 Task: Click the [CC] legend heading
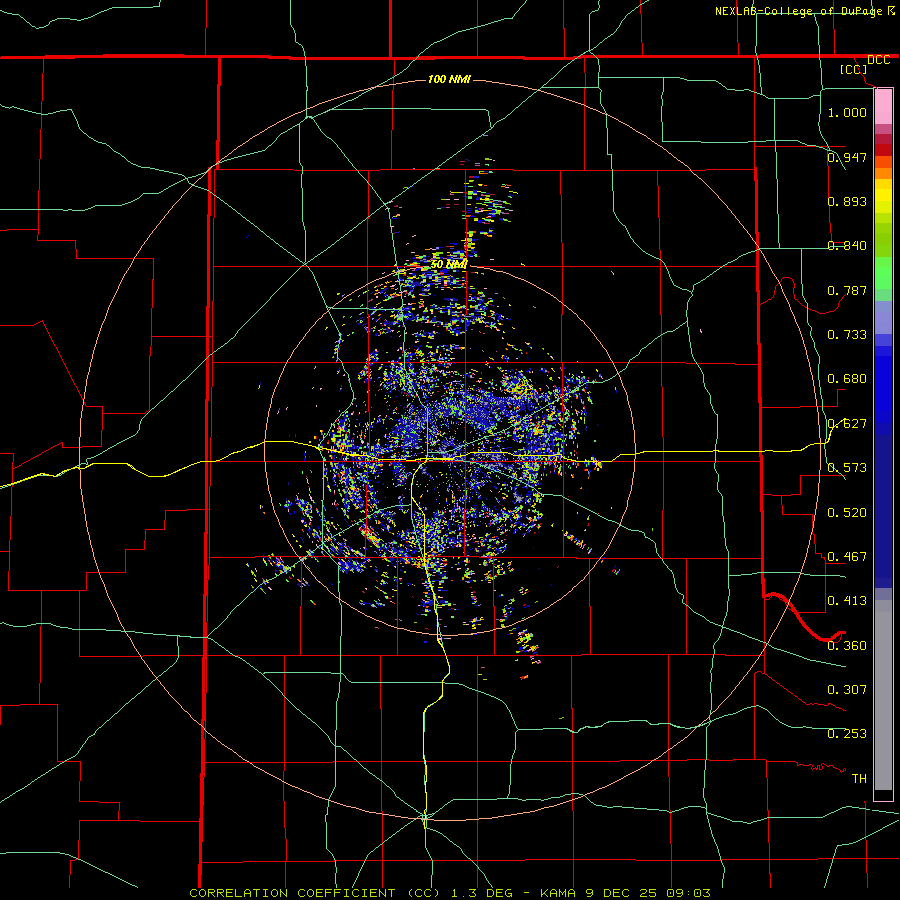tap(853, 69)
